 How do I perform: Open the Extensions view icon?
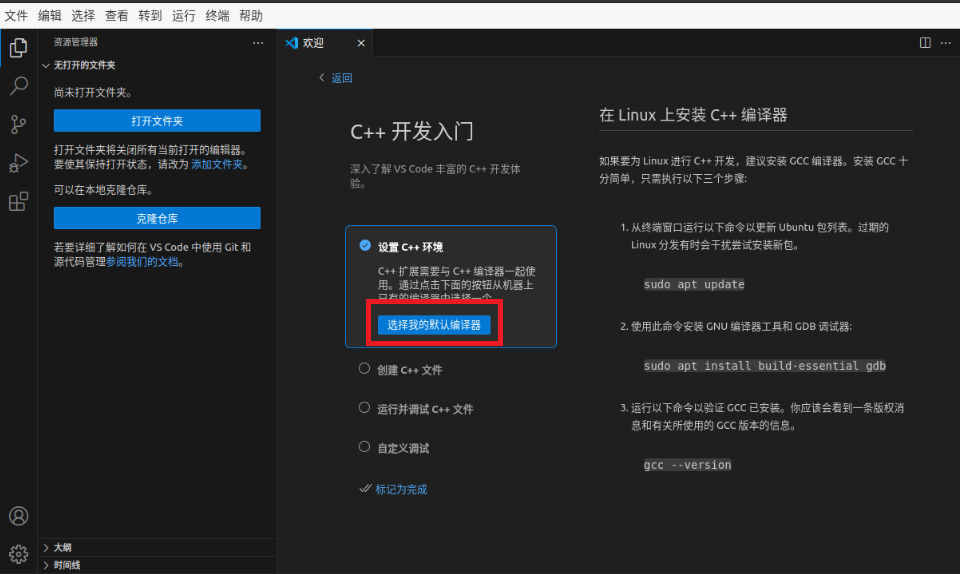click(18, 201)
